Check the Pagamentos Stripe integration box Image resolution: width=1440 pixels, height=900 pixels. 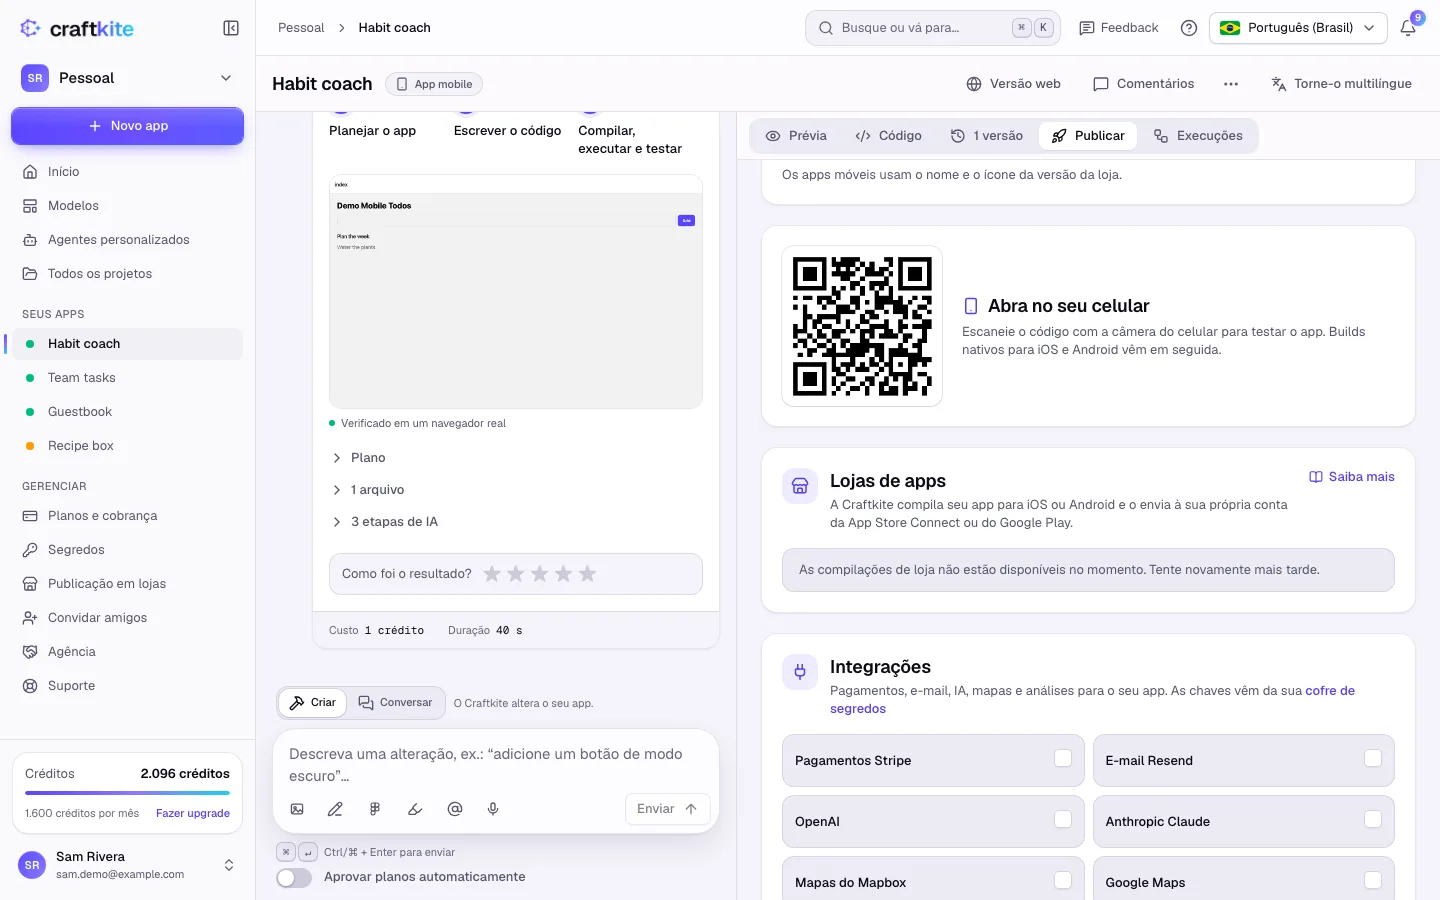pyautogui.click(x=1063, y=759)
